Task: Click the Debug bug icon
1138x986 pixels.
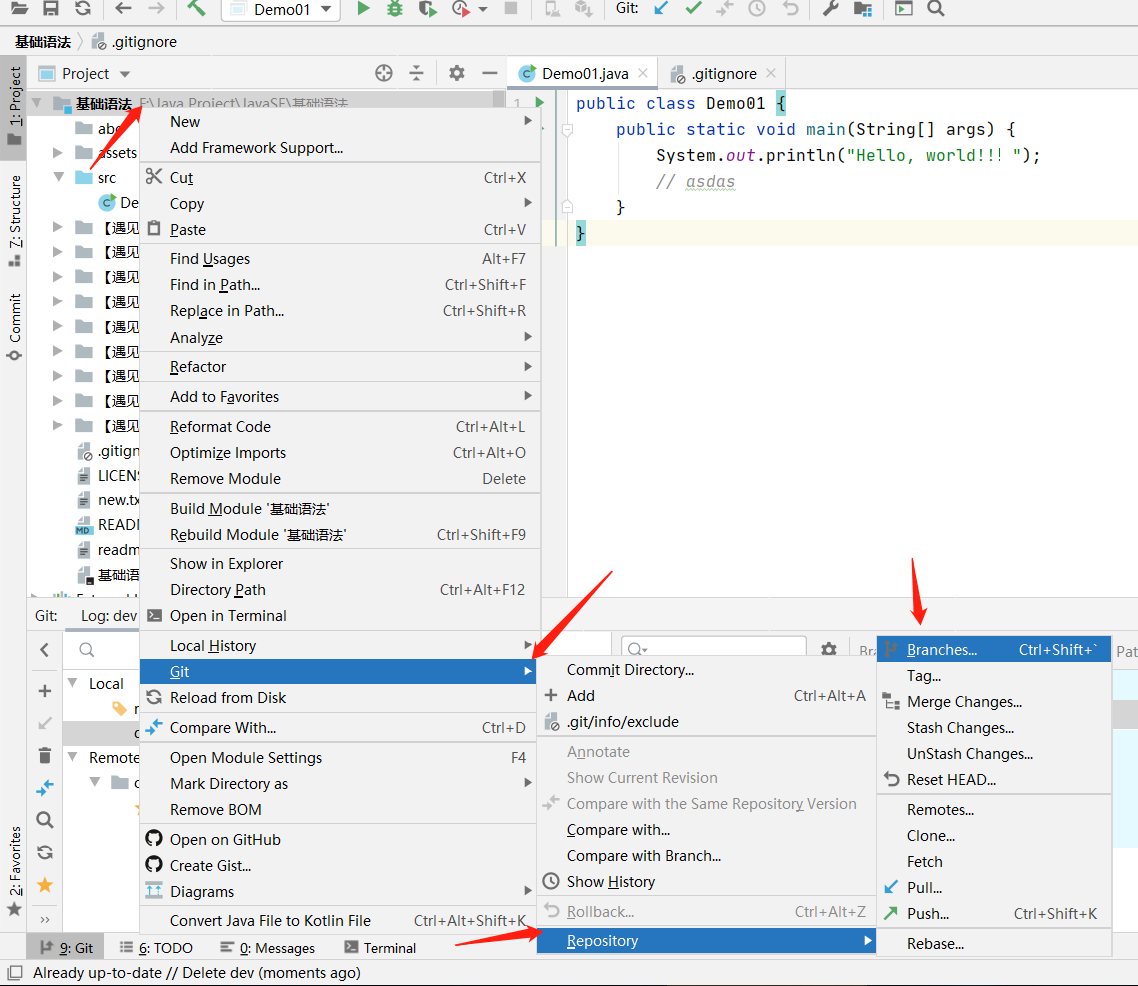Action: click(x=394, y=9)
